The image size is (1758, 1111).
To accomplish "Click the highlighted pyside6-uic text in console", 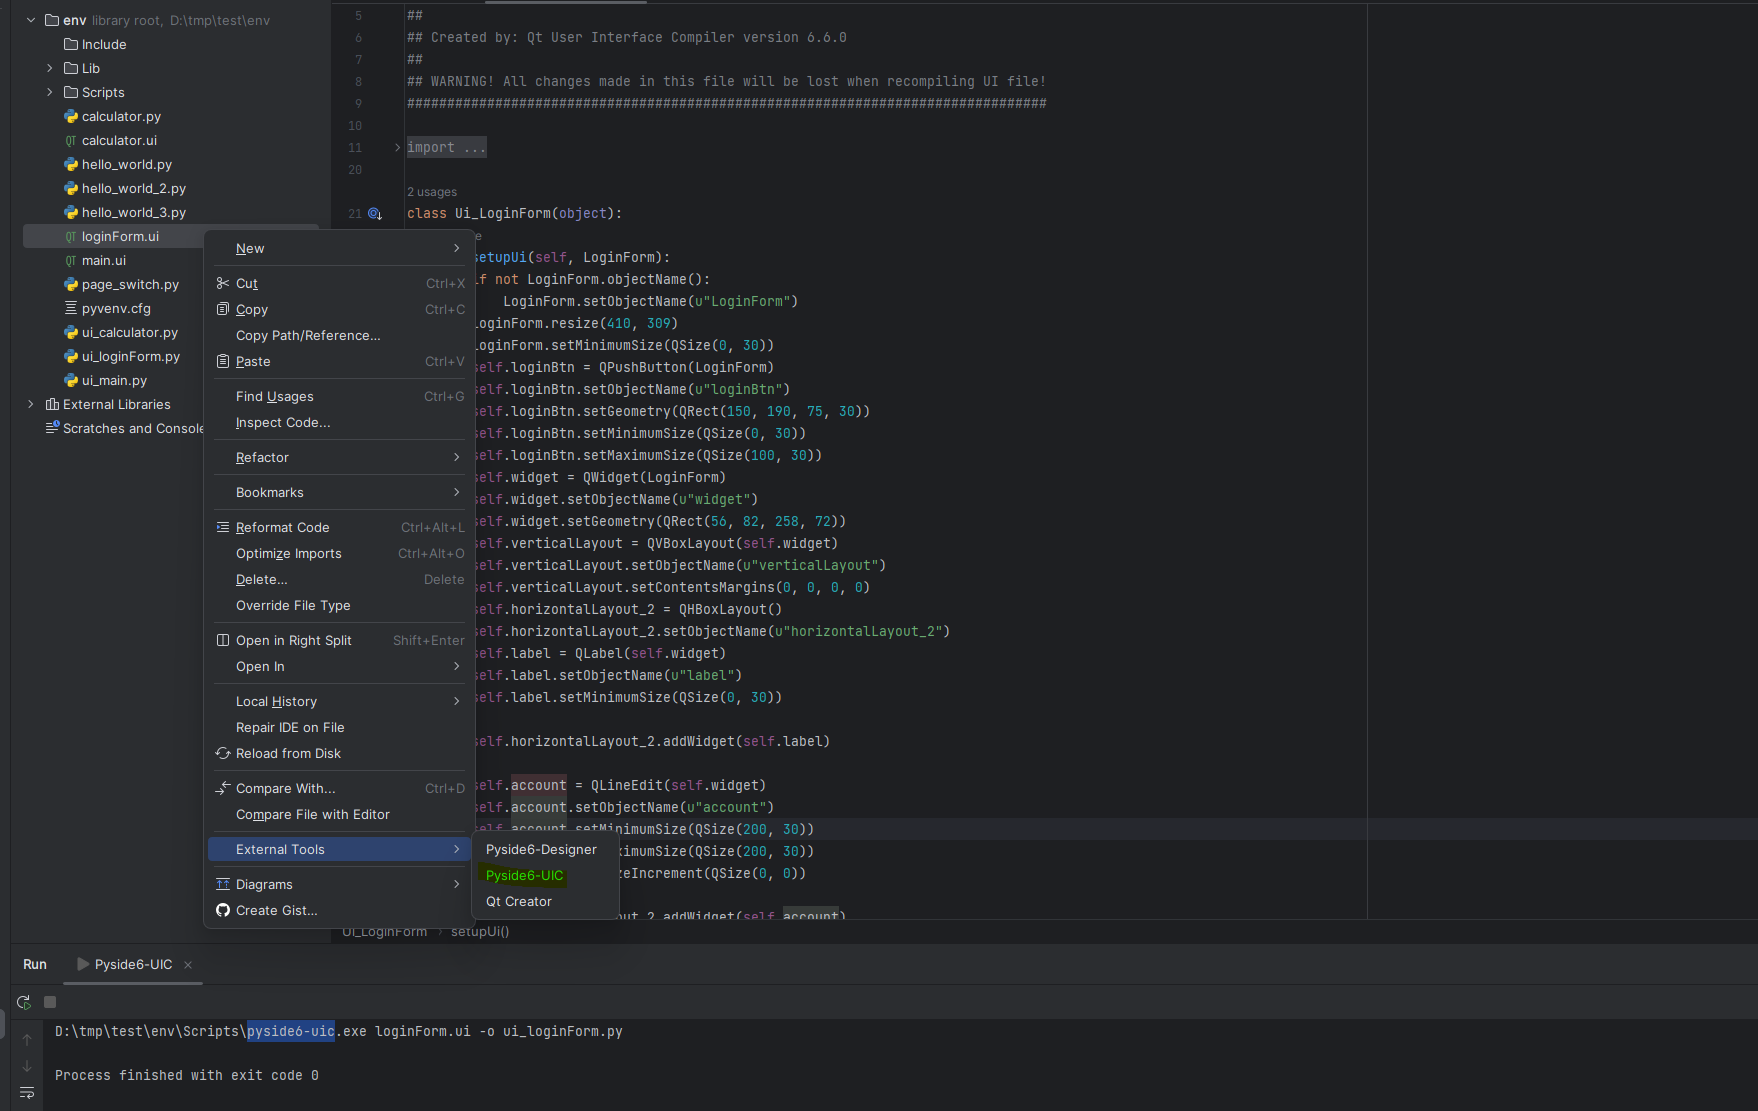I will click(x=291, y=1031).
